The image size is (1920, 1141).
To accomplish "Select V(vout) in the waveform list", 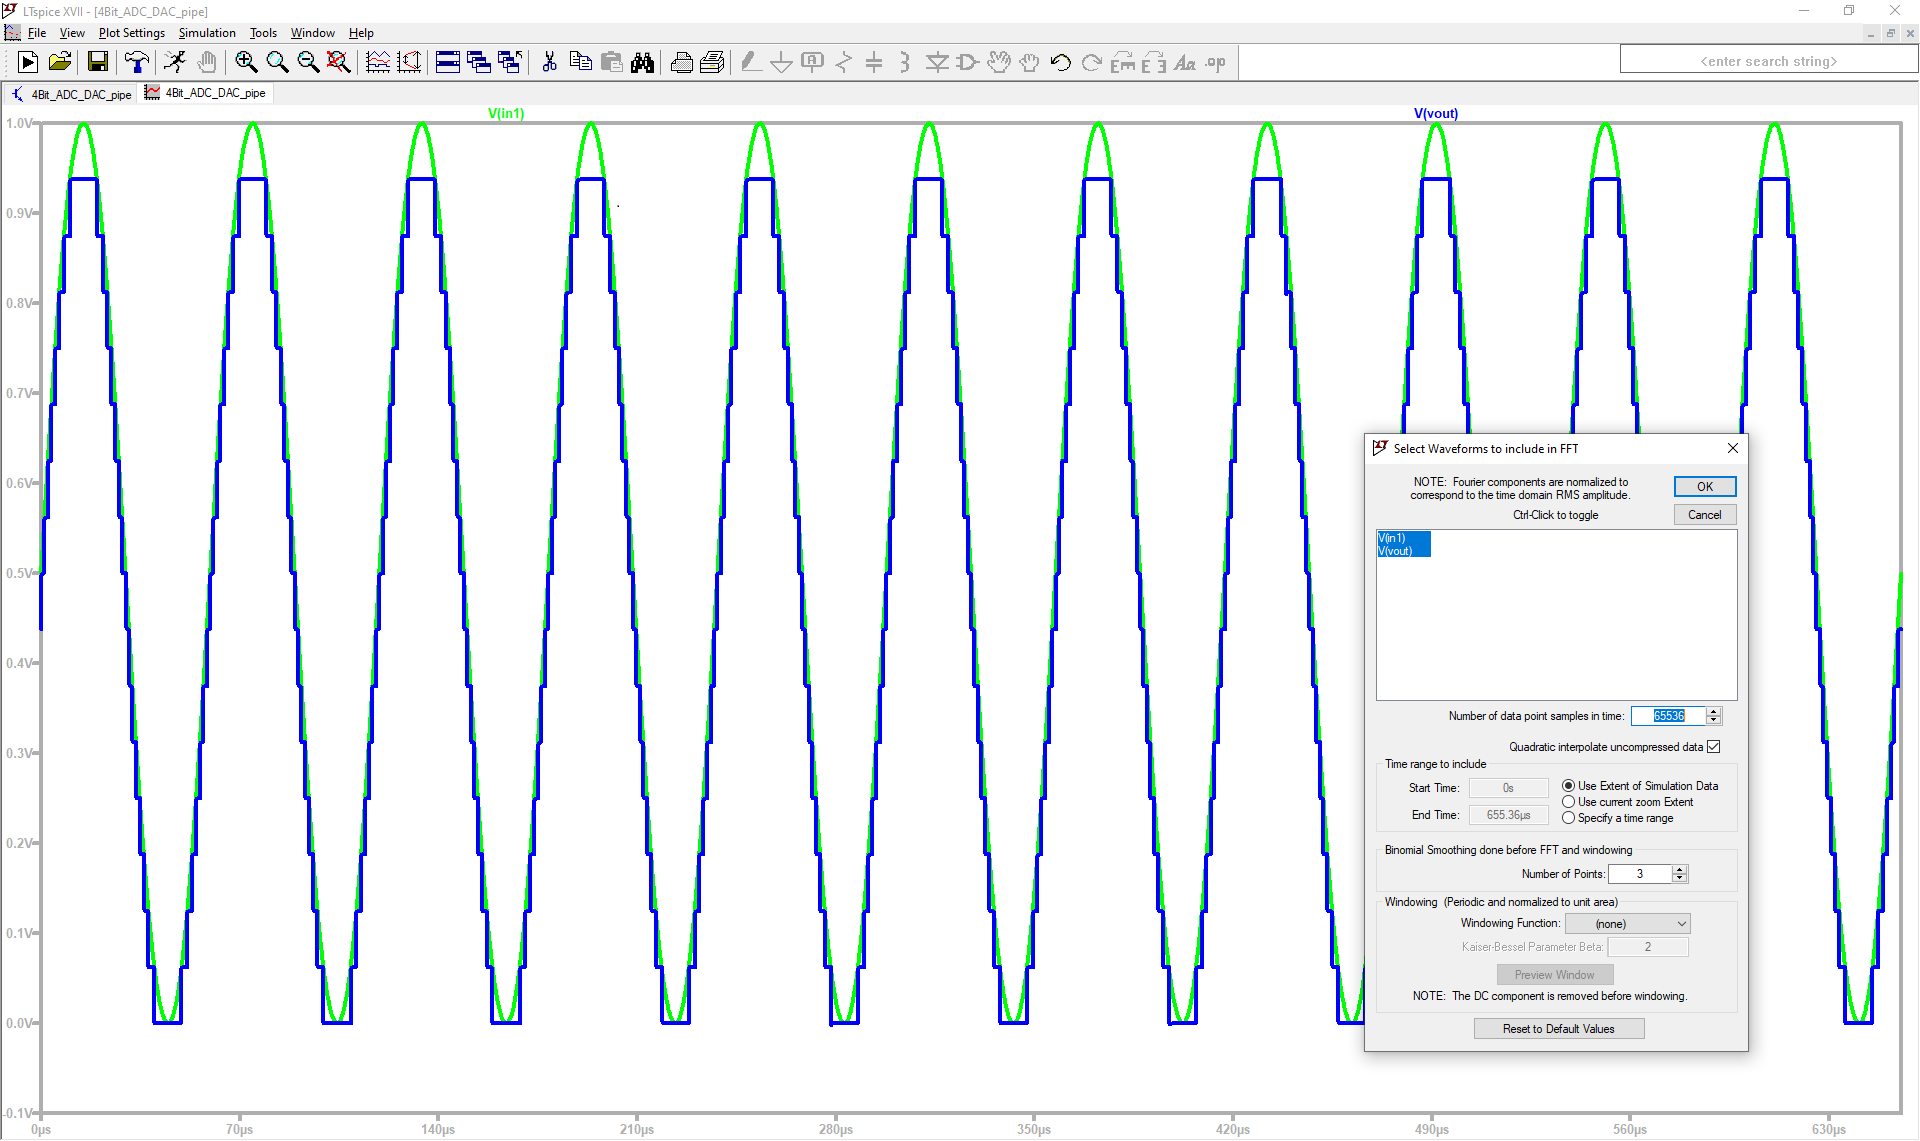I will (x=1396, y=552).
